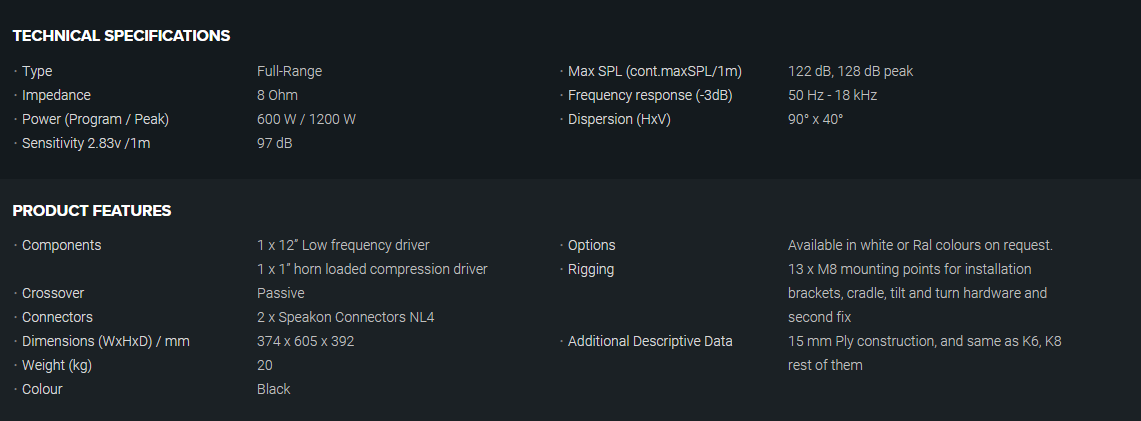Image resolution: width=1141 pixels, height=421 pixels.
Task: Click the 122 dB, 128 dB peak value
Action: 850,71
